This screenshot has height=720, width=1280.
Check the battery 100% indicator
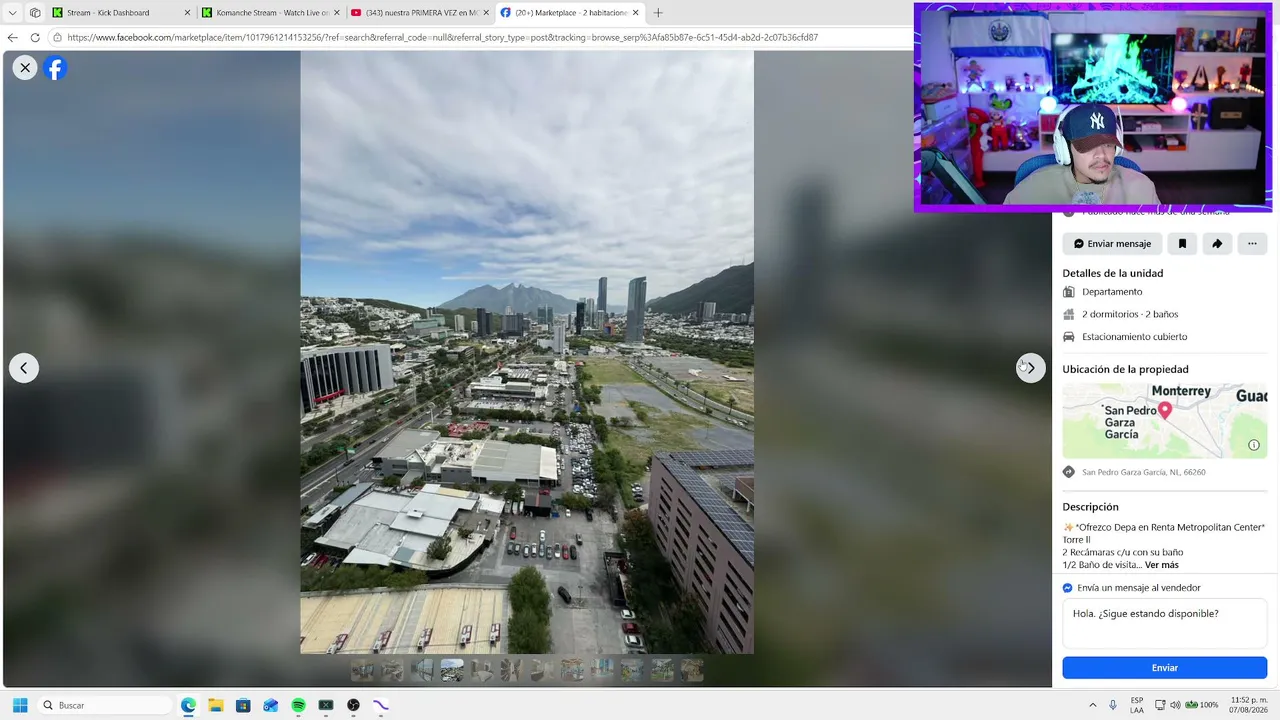click(x=1202, y=705)
